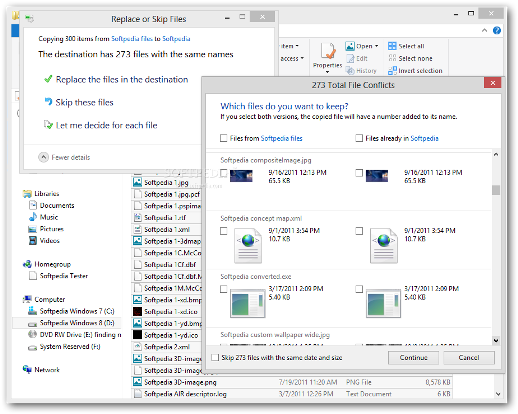
Task: Click Explorer file list scroll down arrow
Action: tap(498, 394)
